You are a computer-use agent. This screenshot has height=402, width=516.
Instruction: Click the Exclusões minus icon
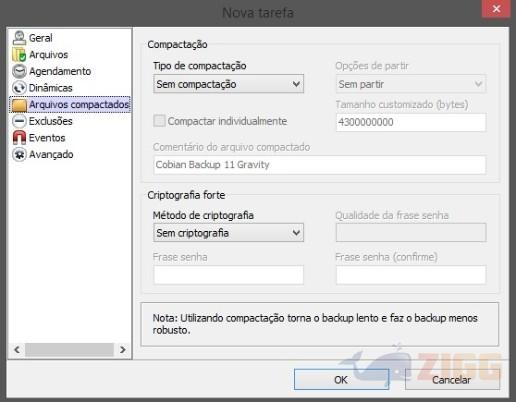(x=19, y=121)
